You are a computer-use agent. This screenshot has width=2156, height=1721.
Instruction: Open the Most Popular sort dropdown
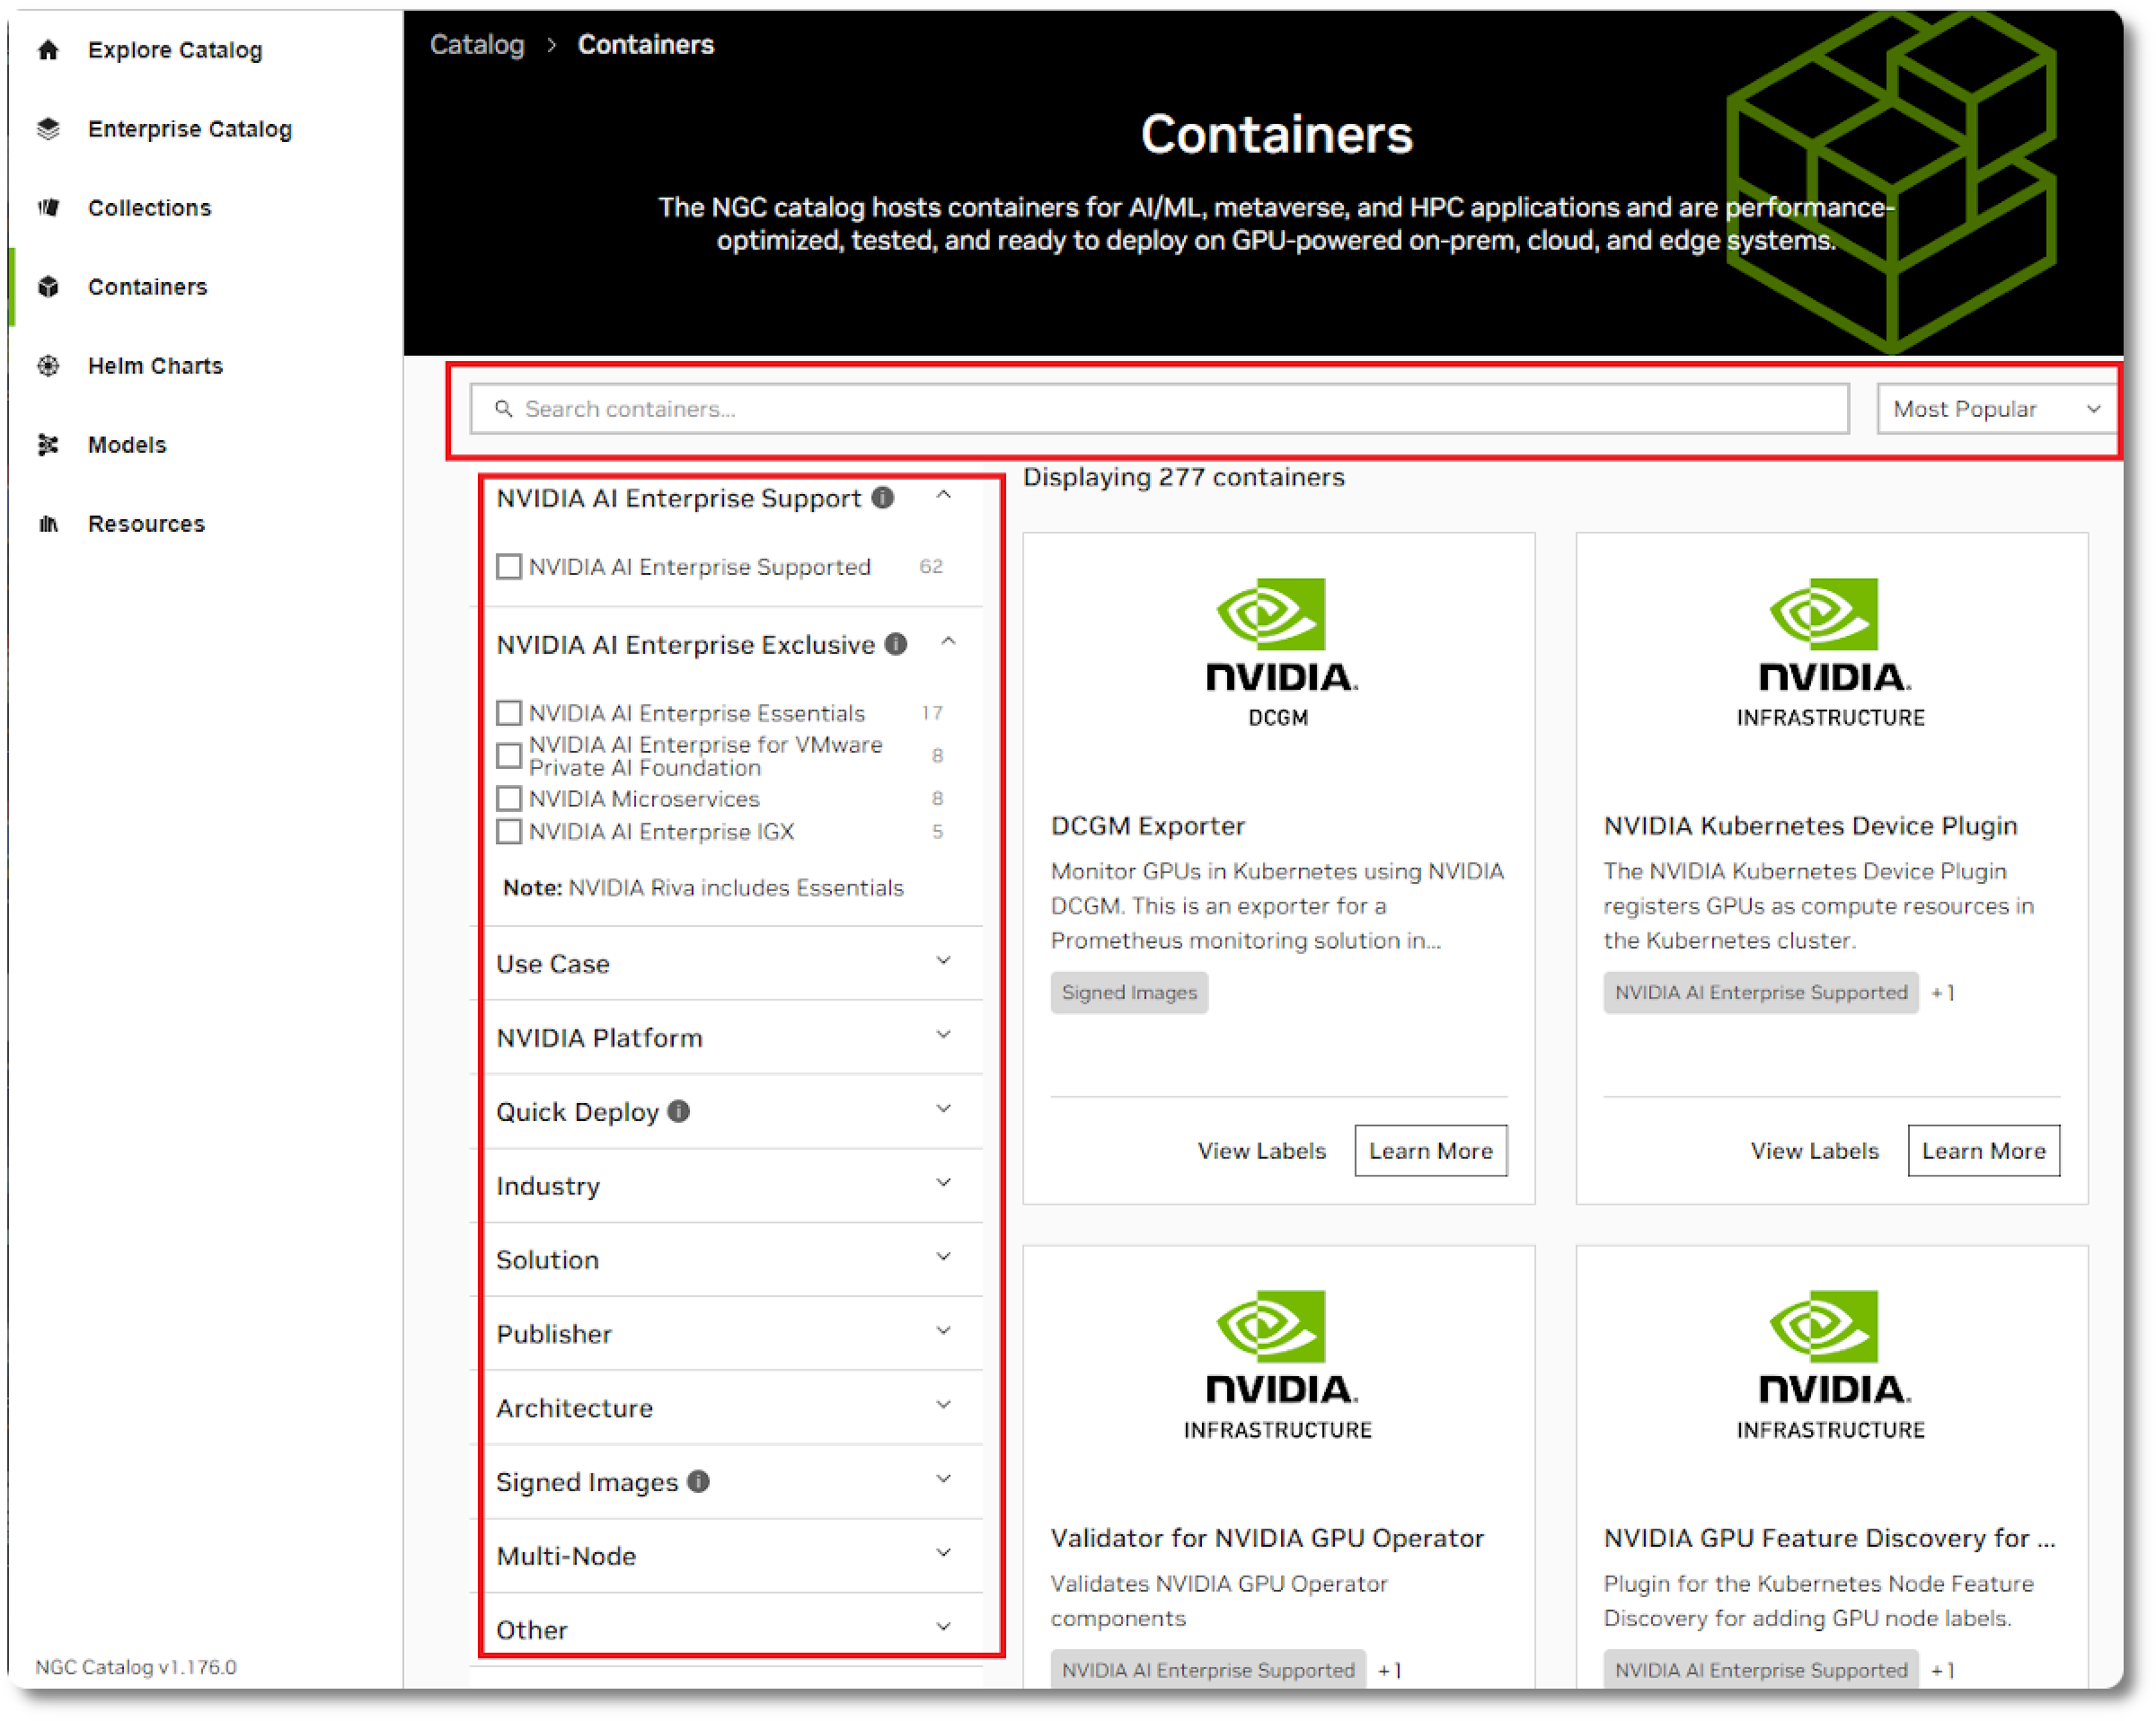point(1995,408)
